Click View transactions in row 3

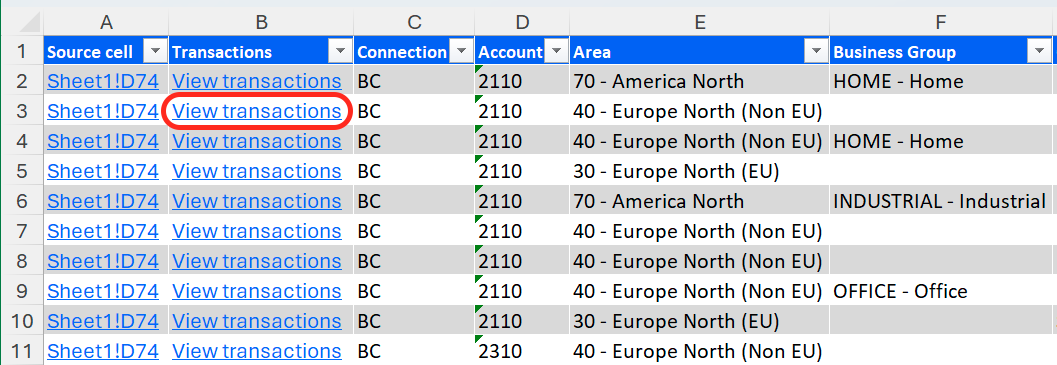(257, 111)
